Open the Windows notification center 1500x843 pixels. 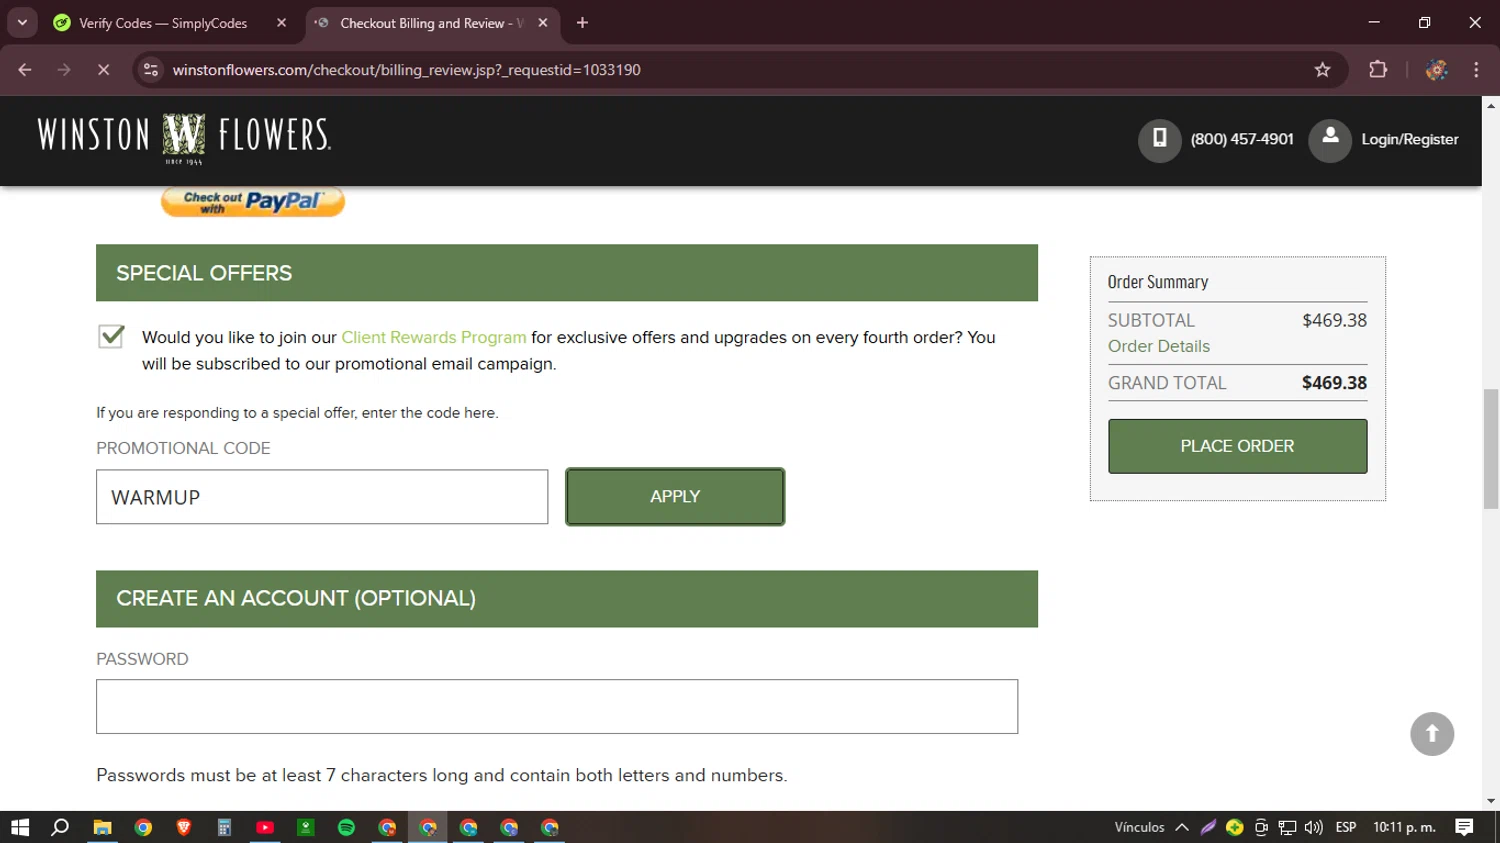1464,827
